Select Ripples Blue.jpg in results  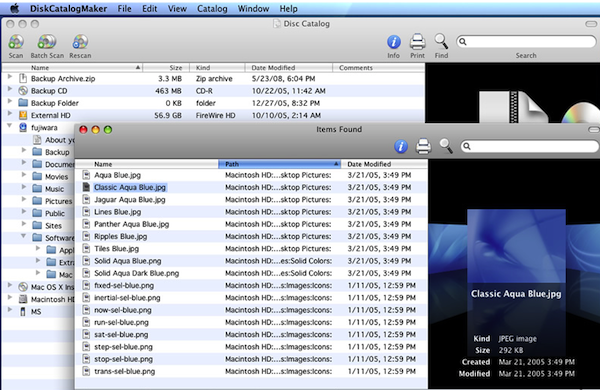pyautogui.click(x=121, y=237)
